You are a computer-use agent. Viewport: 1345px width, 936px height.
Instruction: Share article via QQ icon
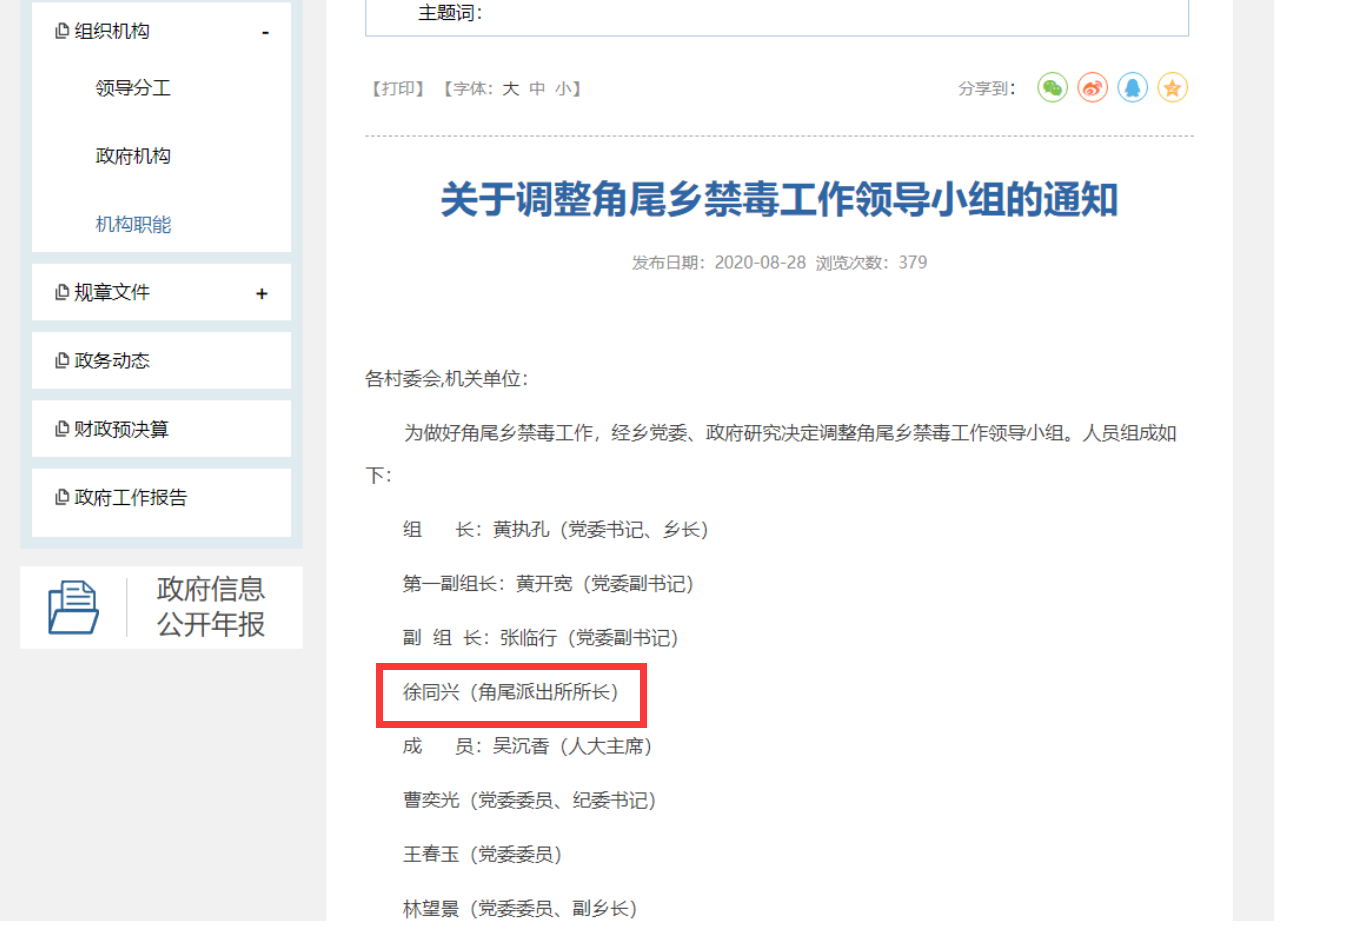click(1131, 88)
